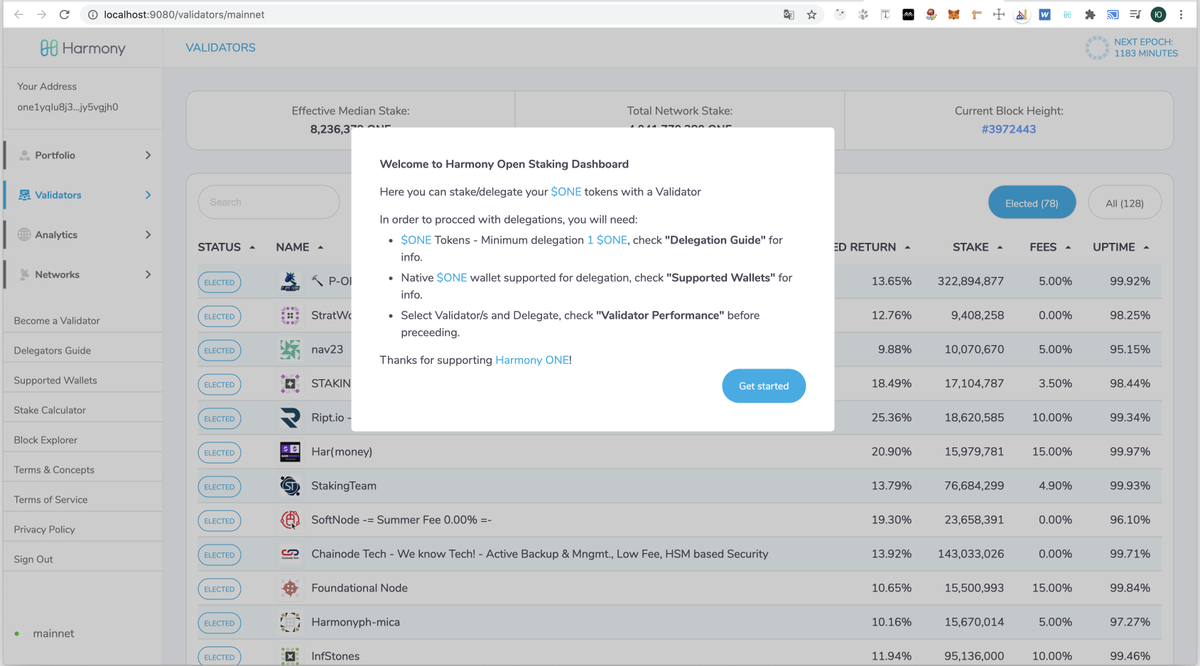The width and height of the screenshot is (1200, 666).
Task: Click Sign Out in sidebar
Action: pyautogui.click(x=34, y=560)
